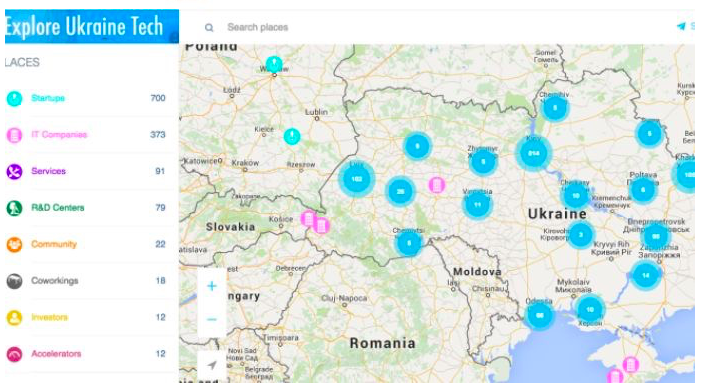Select the yellow Investors icon
Screen dimensions: 701x391
pyautogui.click(x=14, y=318)
